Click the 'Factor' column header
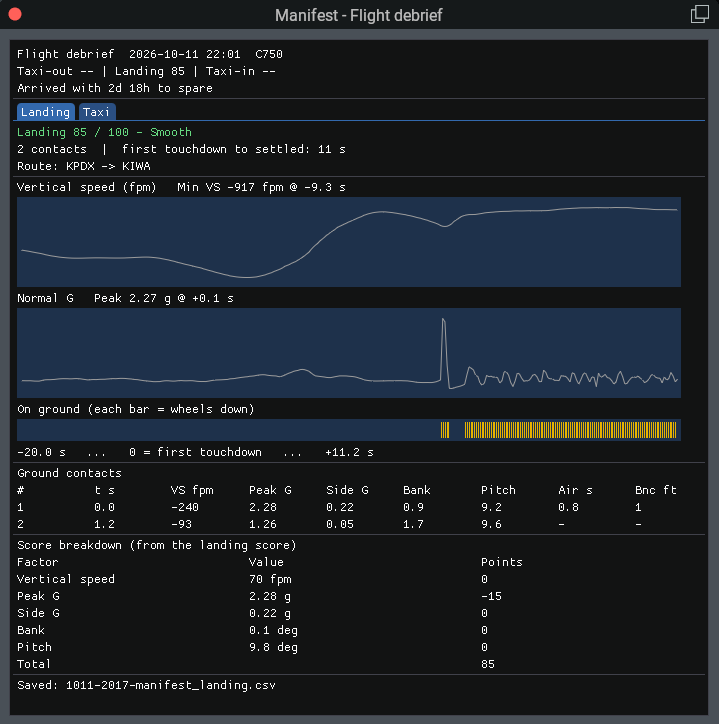This screenshot has height=724, width=719. pos(38,562)
